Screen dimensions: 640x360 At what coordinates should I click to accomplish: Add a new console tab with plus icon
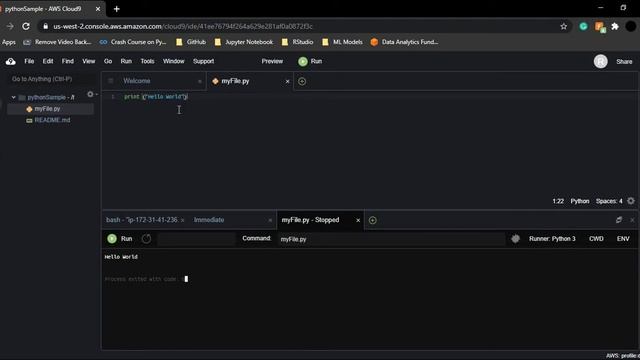point(373,220)
